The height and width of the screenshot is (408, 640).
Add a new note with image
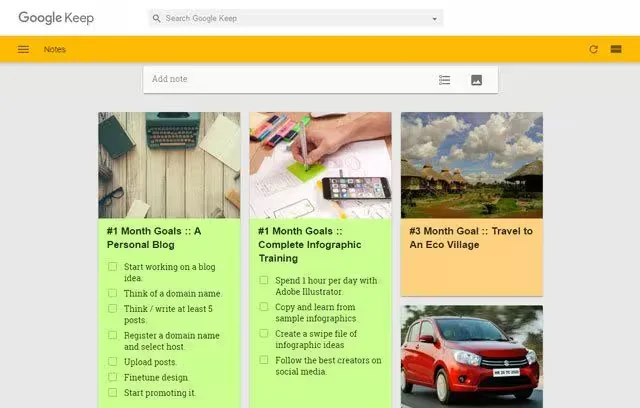click(x=476, y=80)
